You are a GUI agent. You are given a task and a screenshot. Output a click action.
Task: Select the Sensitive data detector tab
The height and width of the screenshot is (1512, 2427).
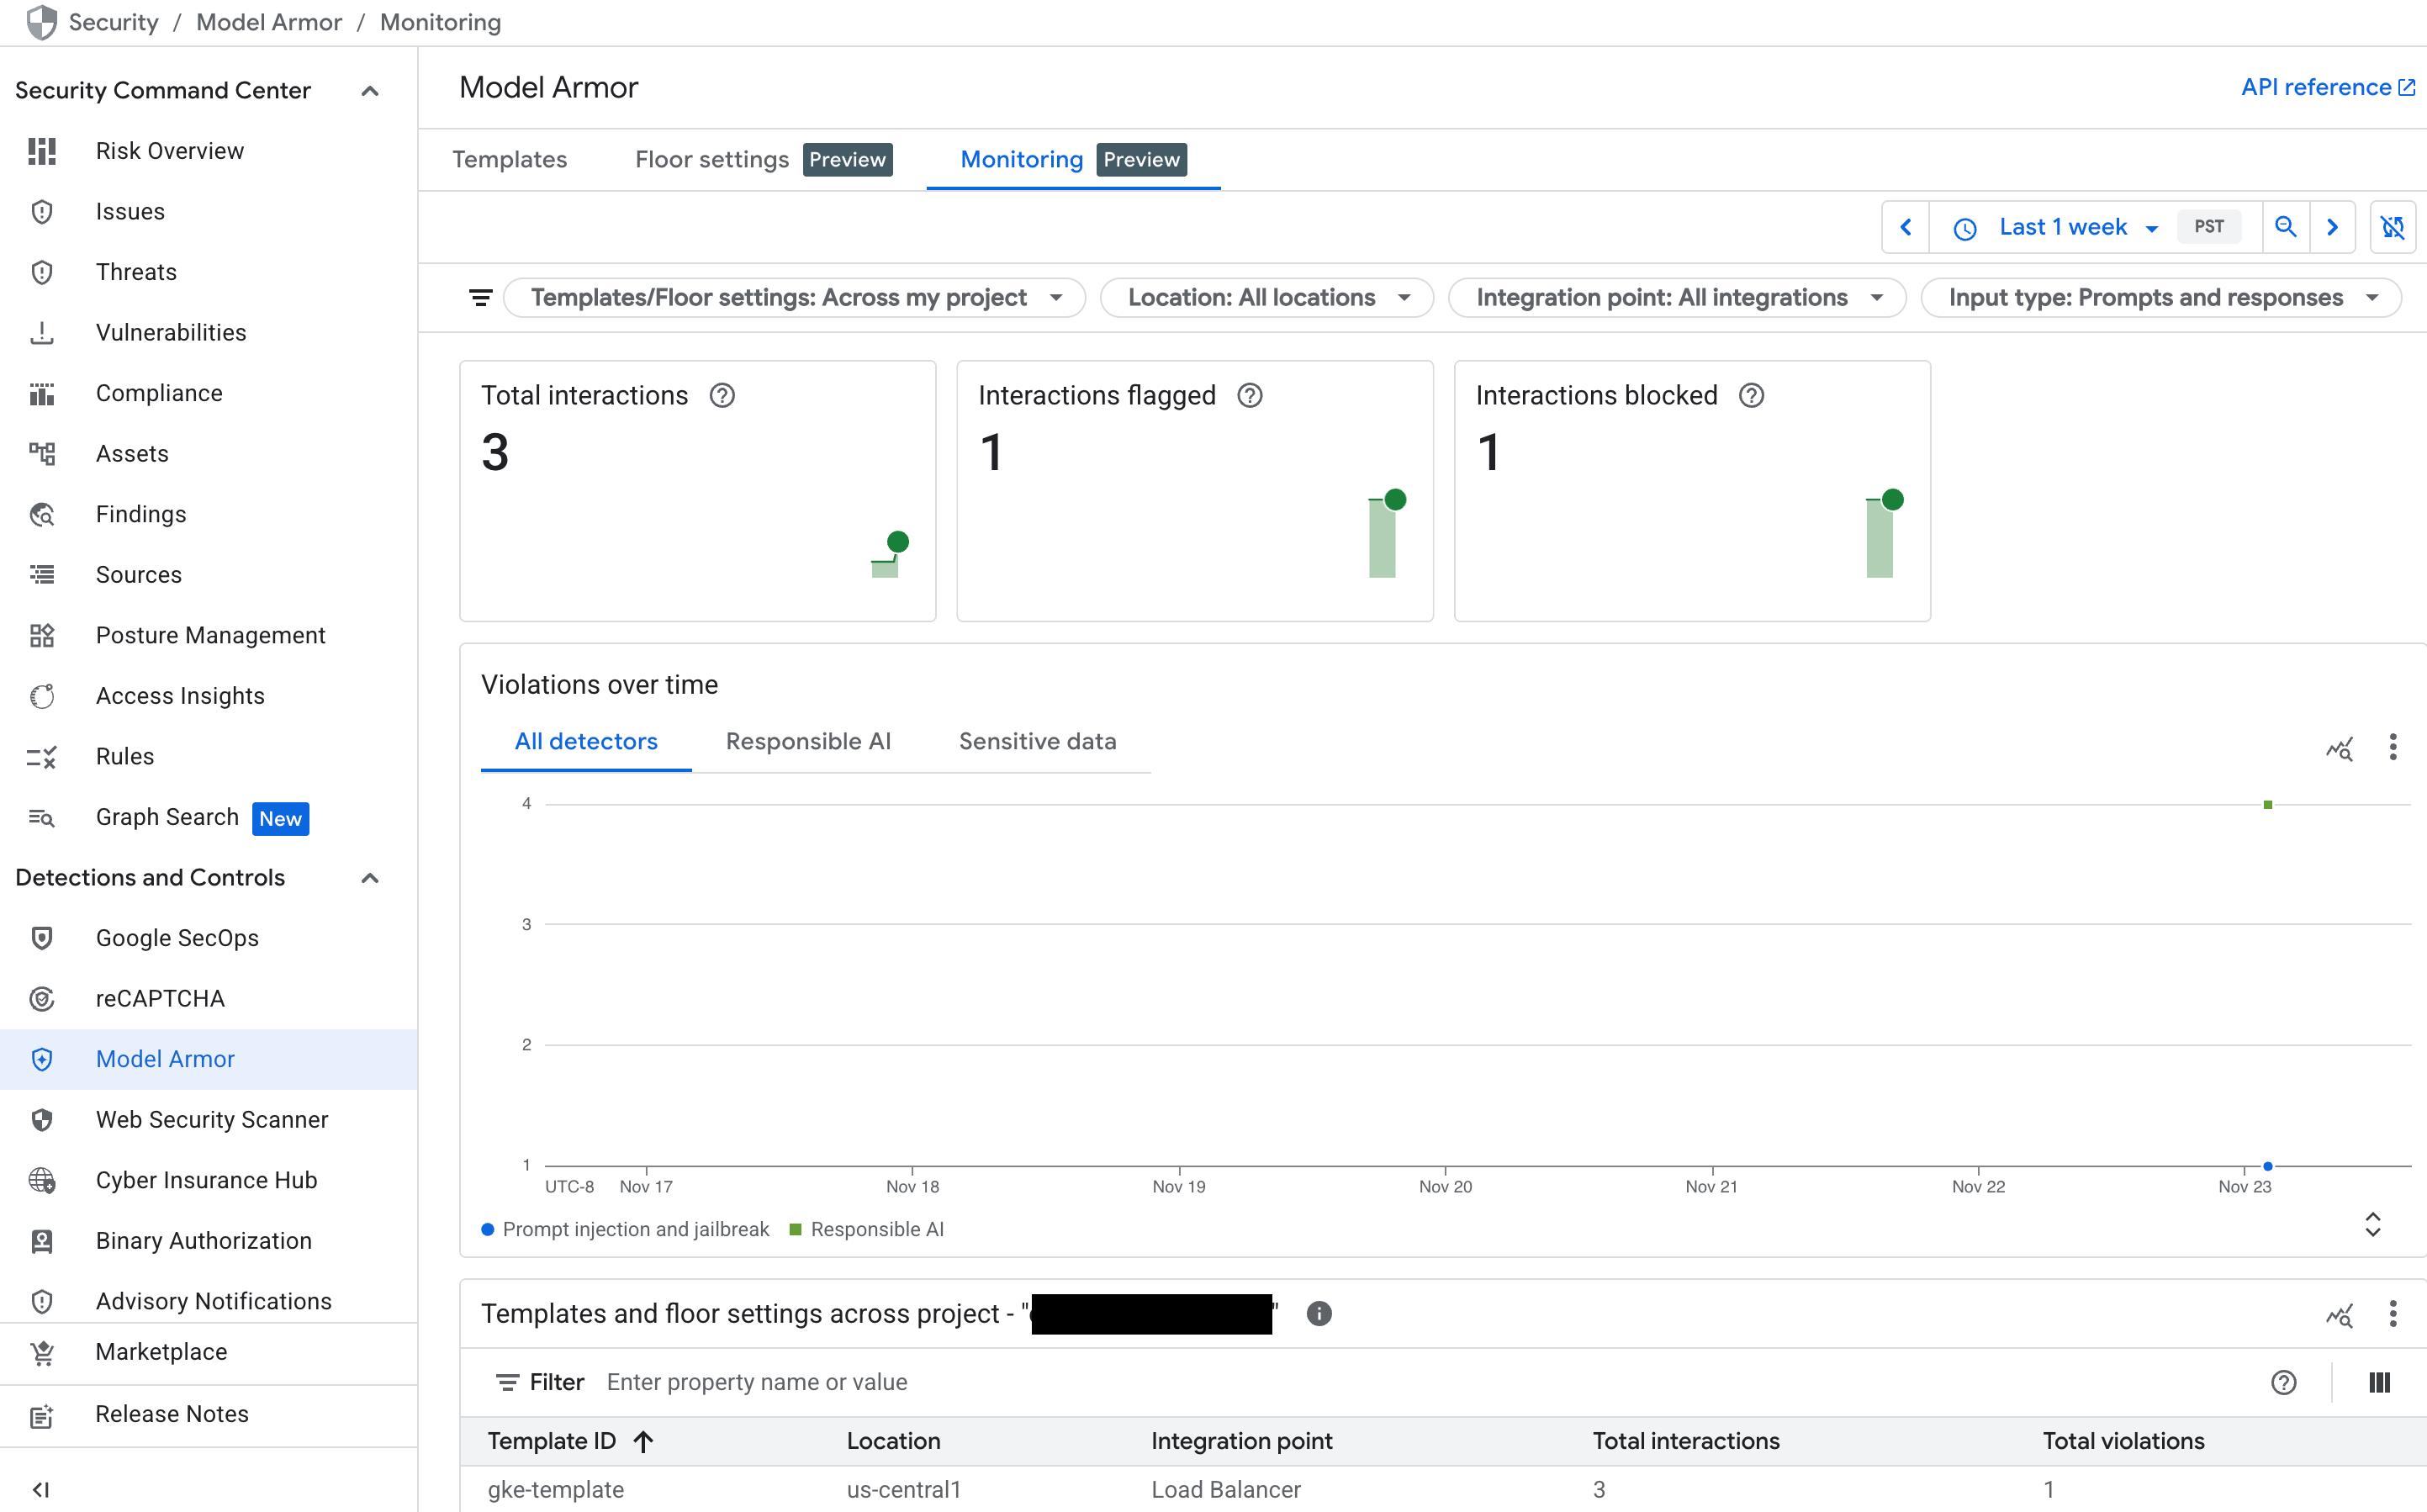click(x=1037, y=741)
